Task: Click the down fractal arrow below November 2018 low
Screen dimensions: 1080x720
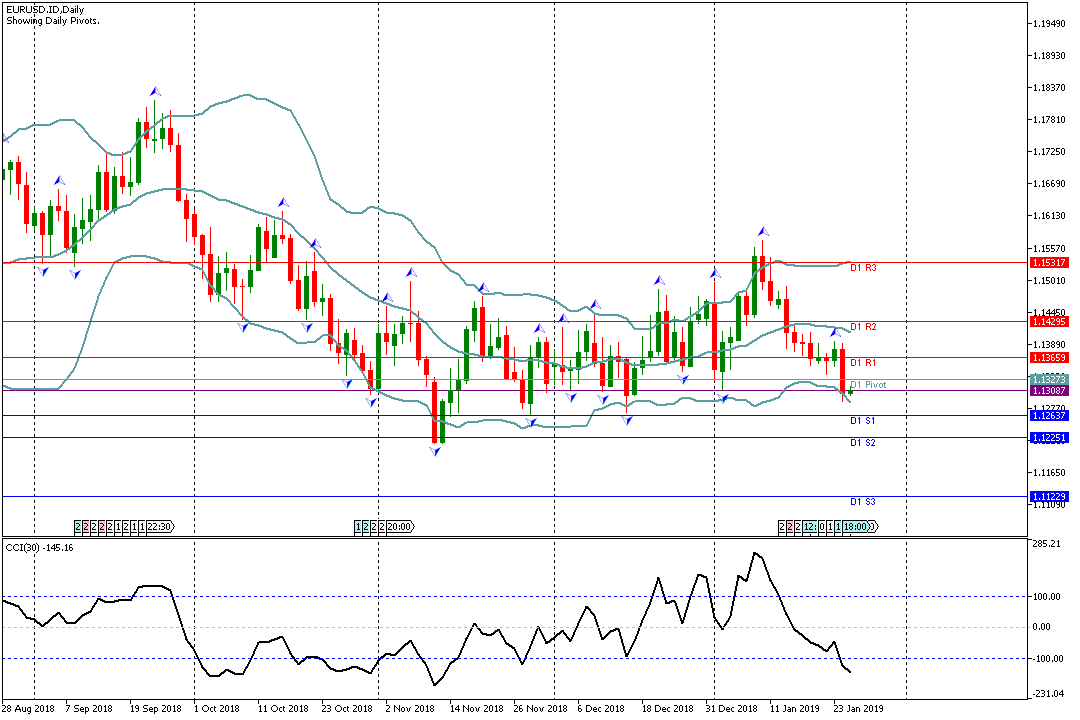Action: tap(435, 452)
